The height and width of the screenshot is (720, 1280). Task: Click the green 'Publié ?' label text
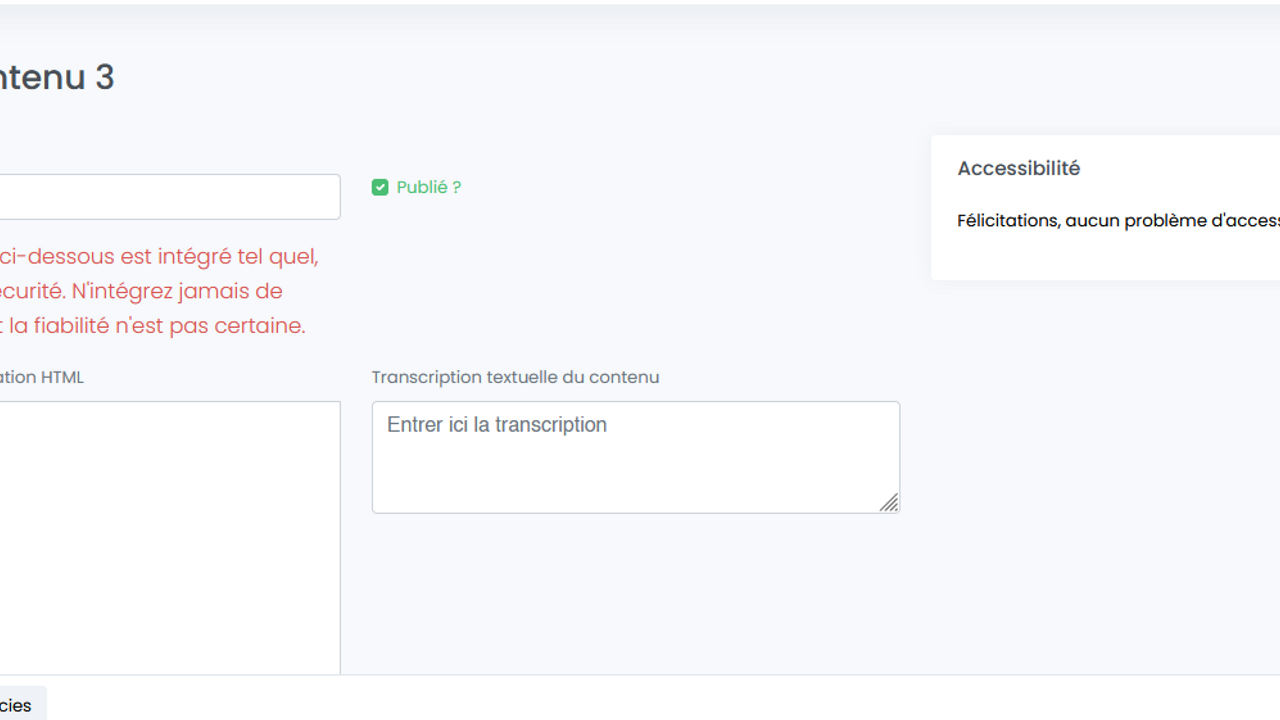(428, 188)
